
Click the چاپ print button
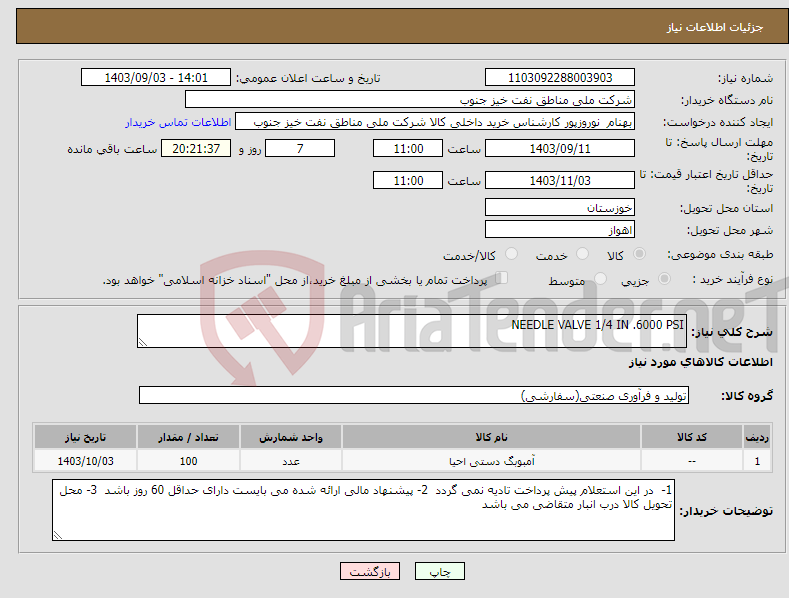(x=440, y=571)
